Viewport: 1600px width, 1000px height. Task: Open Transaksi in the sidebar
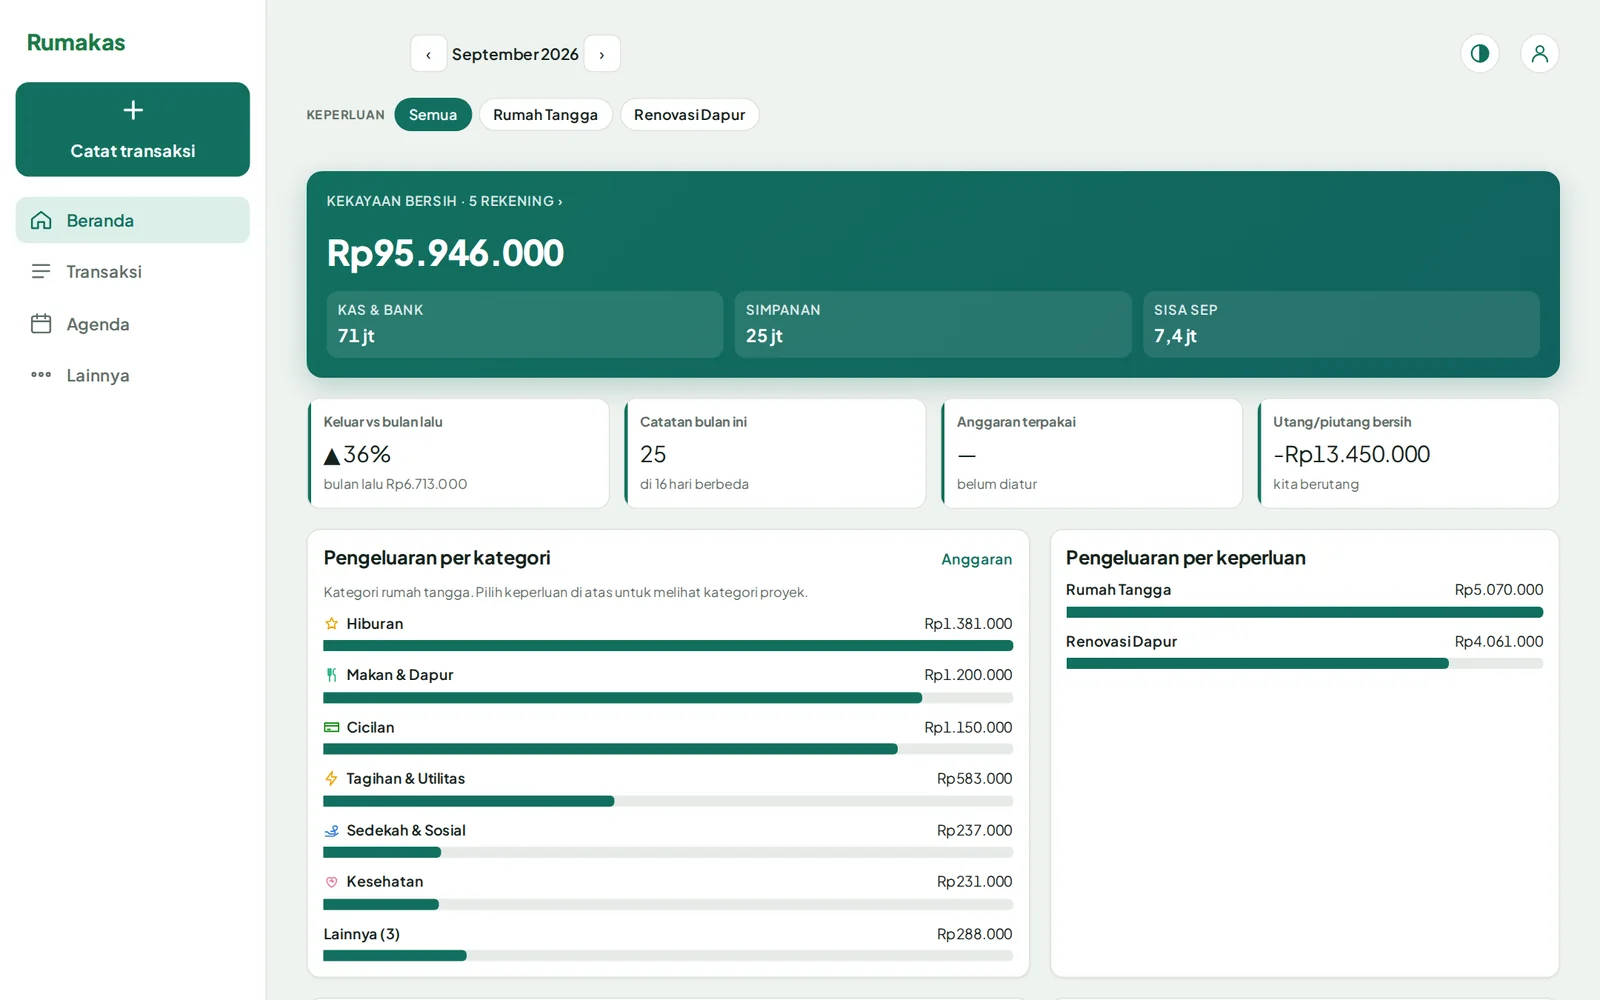pos(132,272)
